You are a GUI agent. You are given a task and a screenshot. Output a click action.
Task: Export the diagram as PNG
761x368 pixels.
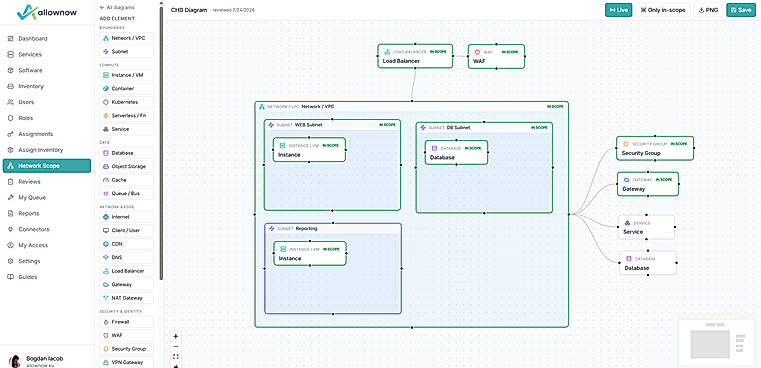(x=708, y=10)
